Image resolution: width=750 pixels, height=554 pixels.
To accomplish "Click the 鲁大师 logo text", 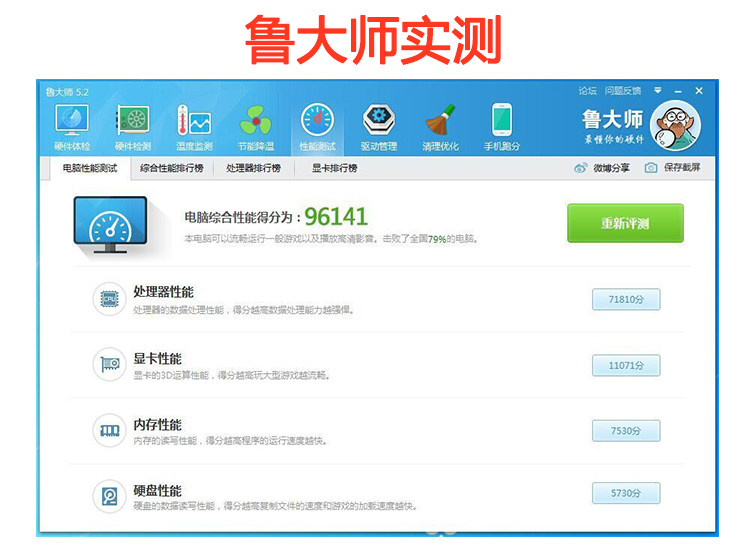I will [612, 120].
